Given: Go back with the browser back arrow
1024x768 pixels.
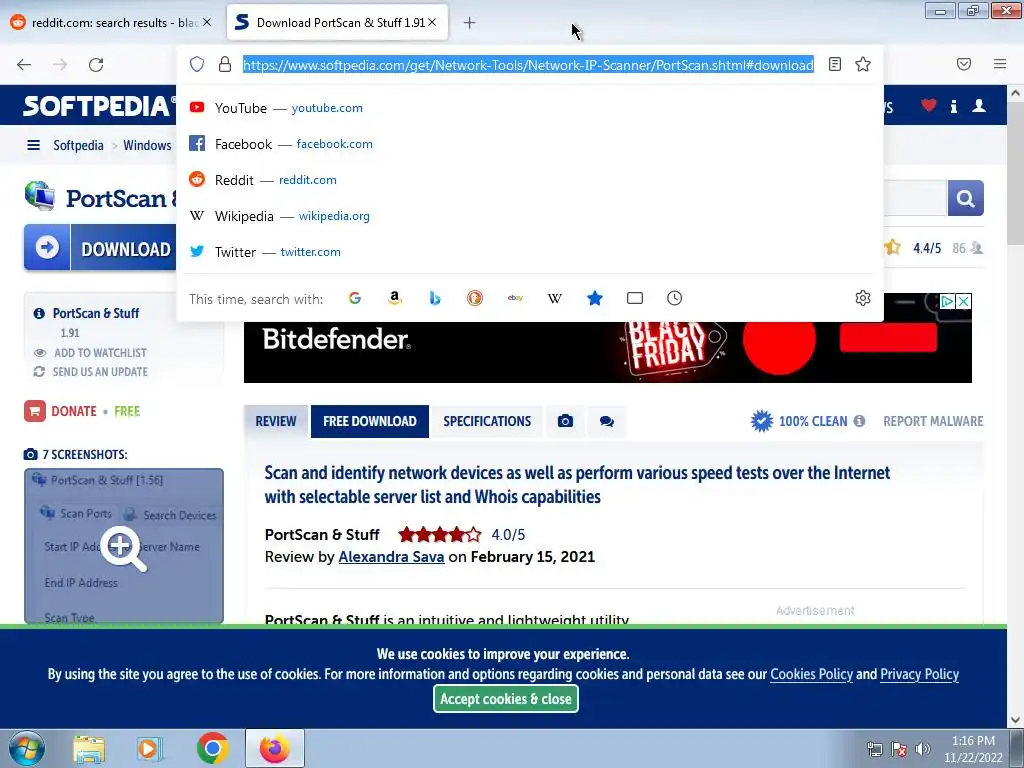Looking at the screenshot, I should pos(24,65).
